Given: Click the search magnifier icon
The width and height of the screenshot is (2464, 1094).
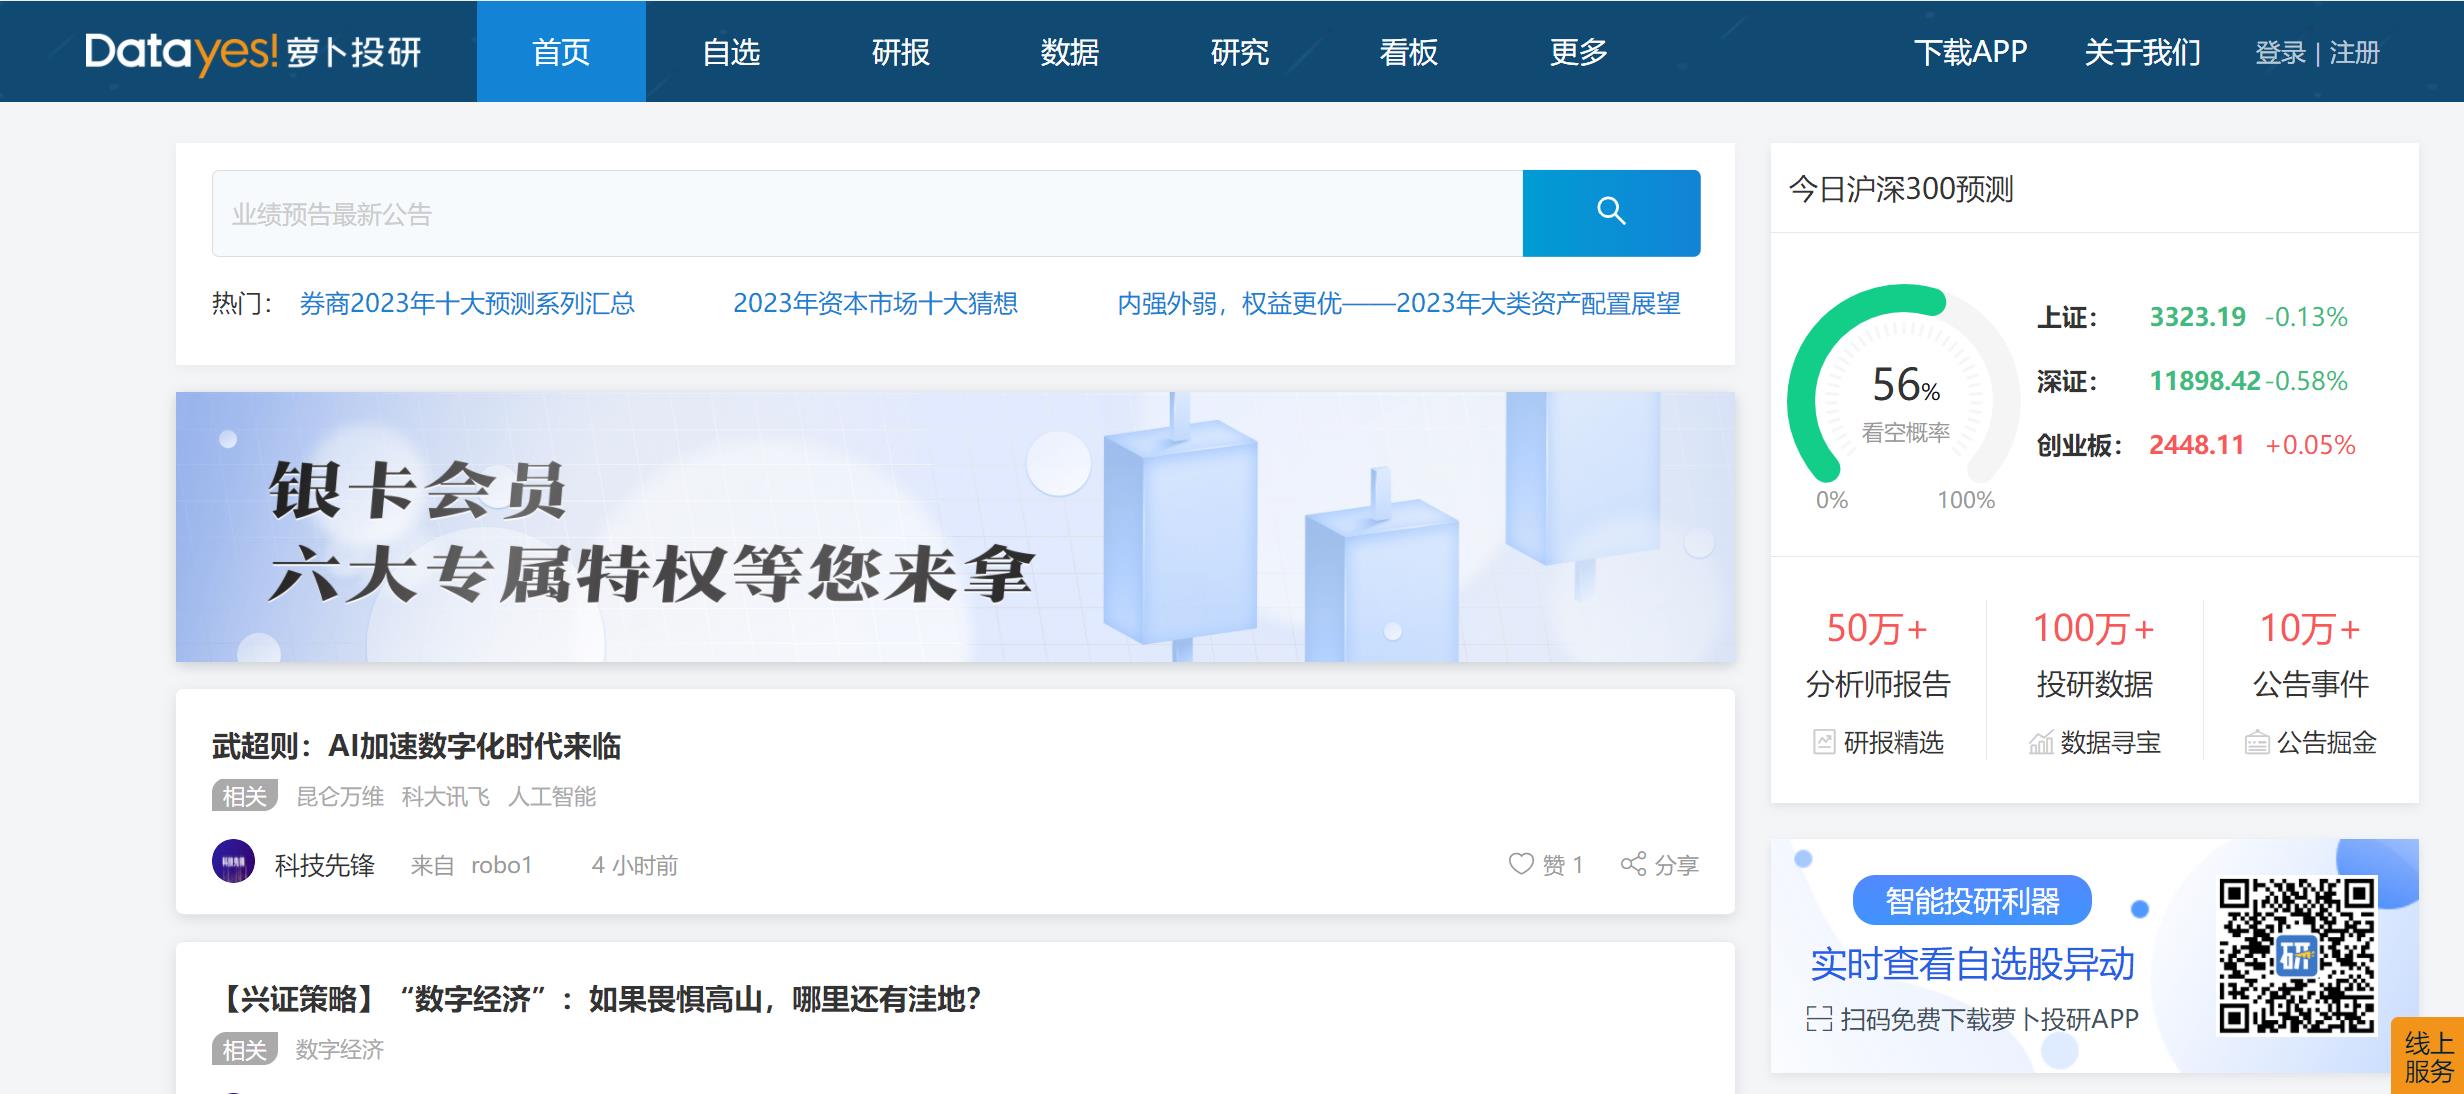Looking at the screenshot, I should (x=1613, y=212).
